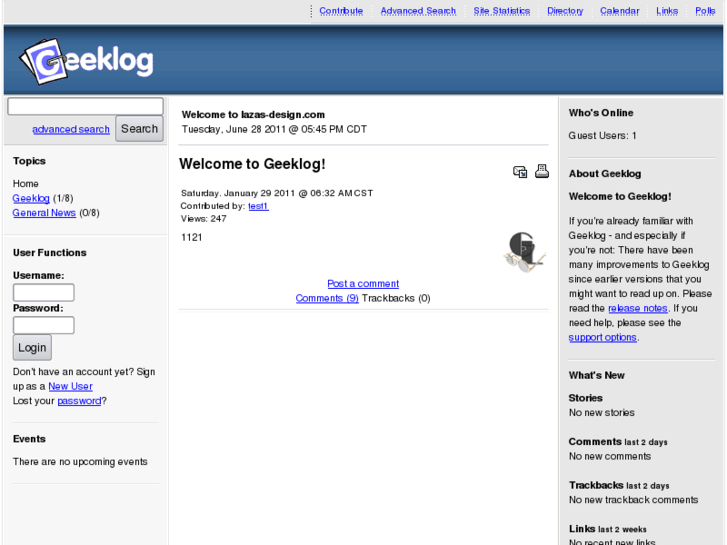Viewport: 727px width, 545px height.
Task: Click the 'Views: 247' text
Action: pos(204,218)
